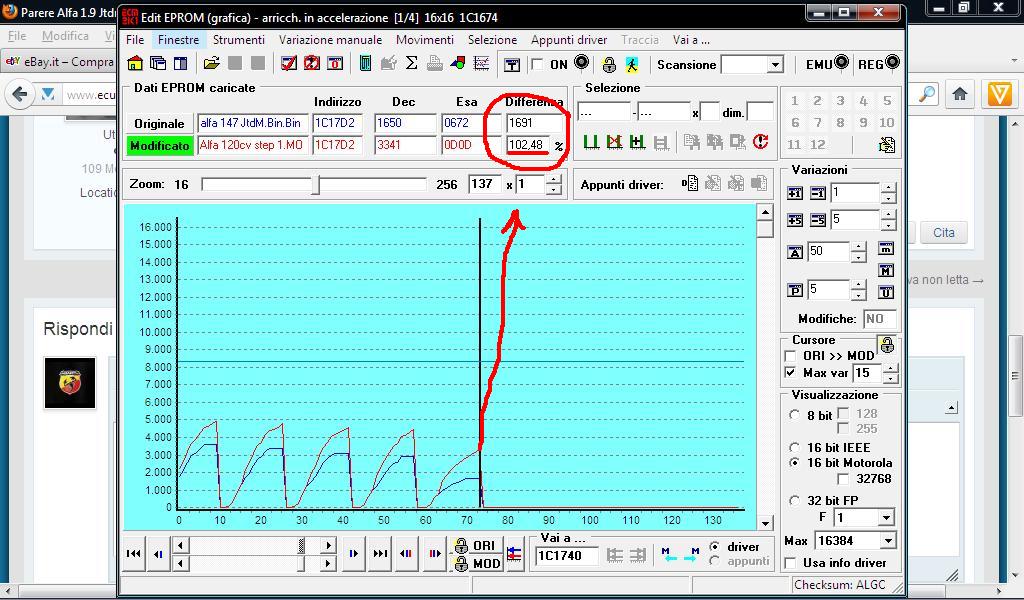Enable the ORI >> MOD checkbox
This screenshot has width=1024, height=600.
790,356
